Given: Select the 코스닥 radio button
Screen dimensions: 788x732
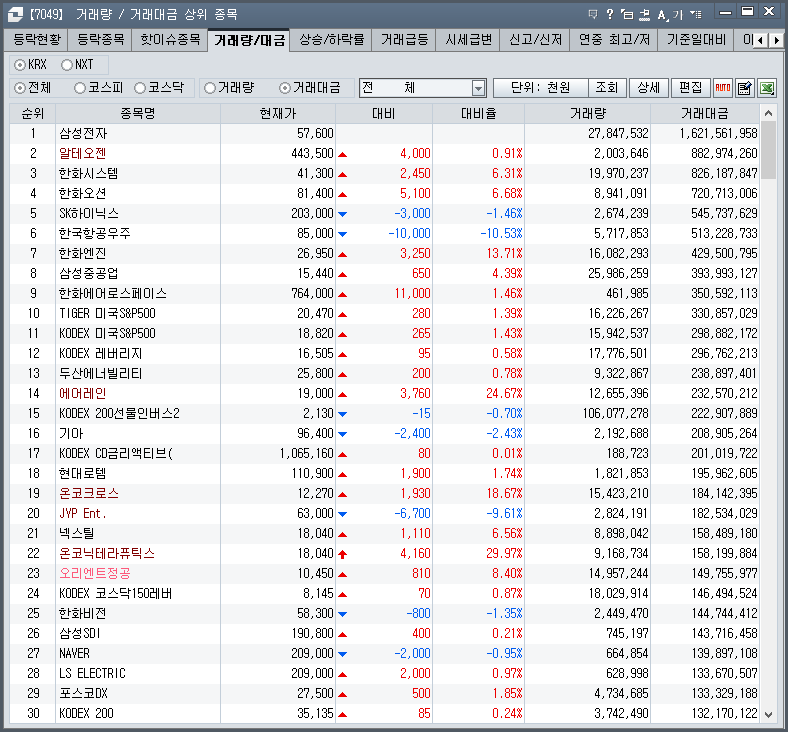Looking at the screenshot, I should [140, 88].
